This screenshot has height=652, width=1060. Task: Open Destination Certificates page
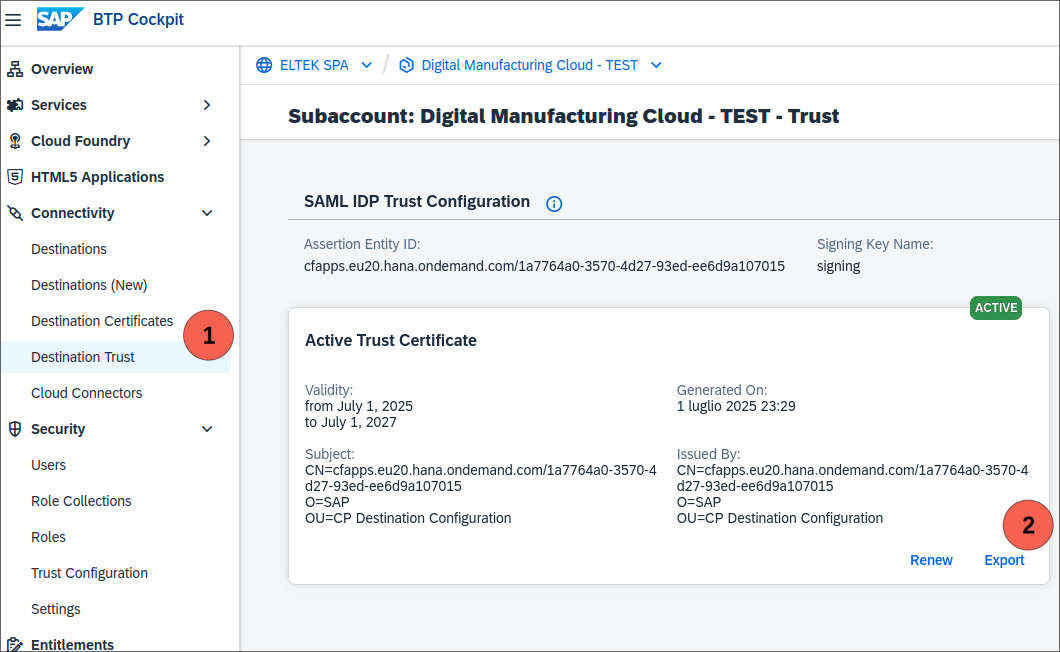point(102,321)
